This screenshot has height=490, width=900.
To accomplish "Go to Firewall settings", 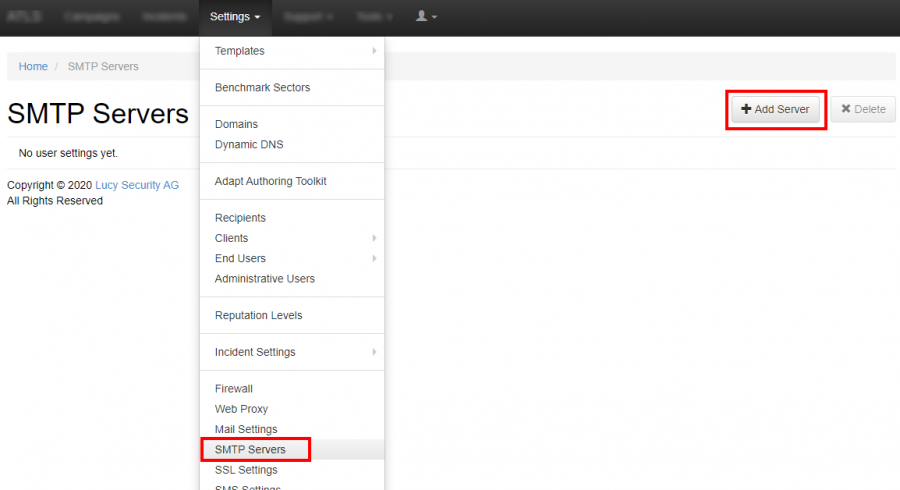I will point(234,389).
